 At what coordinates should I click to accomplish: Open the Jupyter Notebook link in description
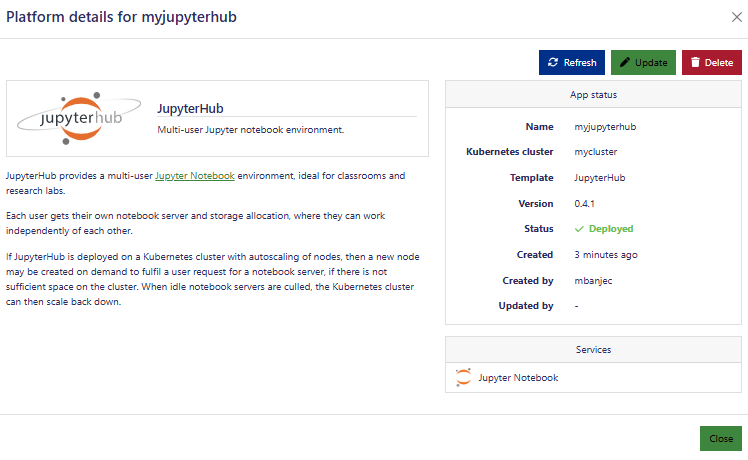195,176
